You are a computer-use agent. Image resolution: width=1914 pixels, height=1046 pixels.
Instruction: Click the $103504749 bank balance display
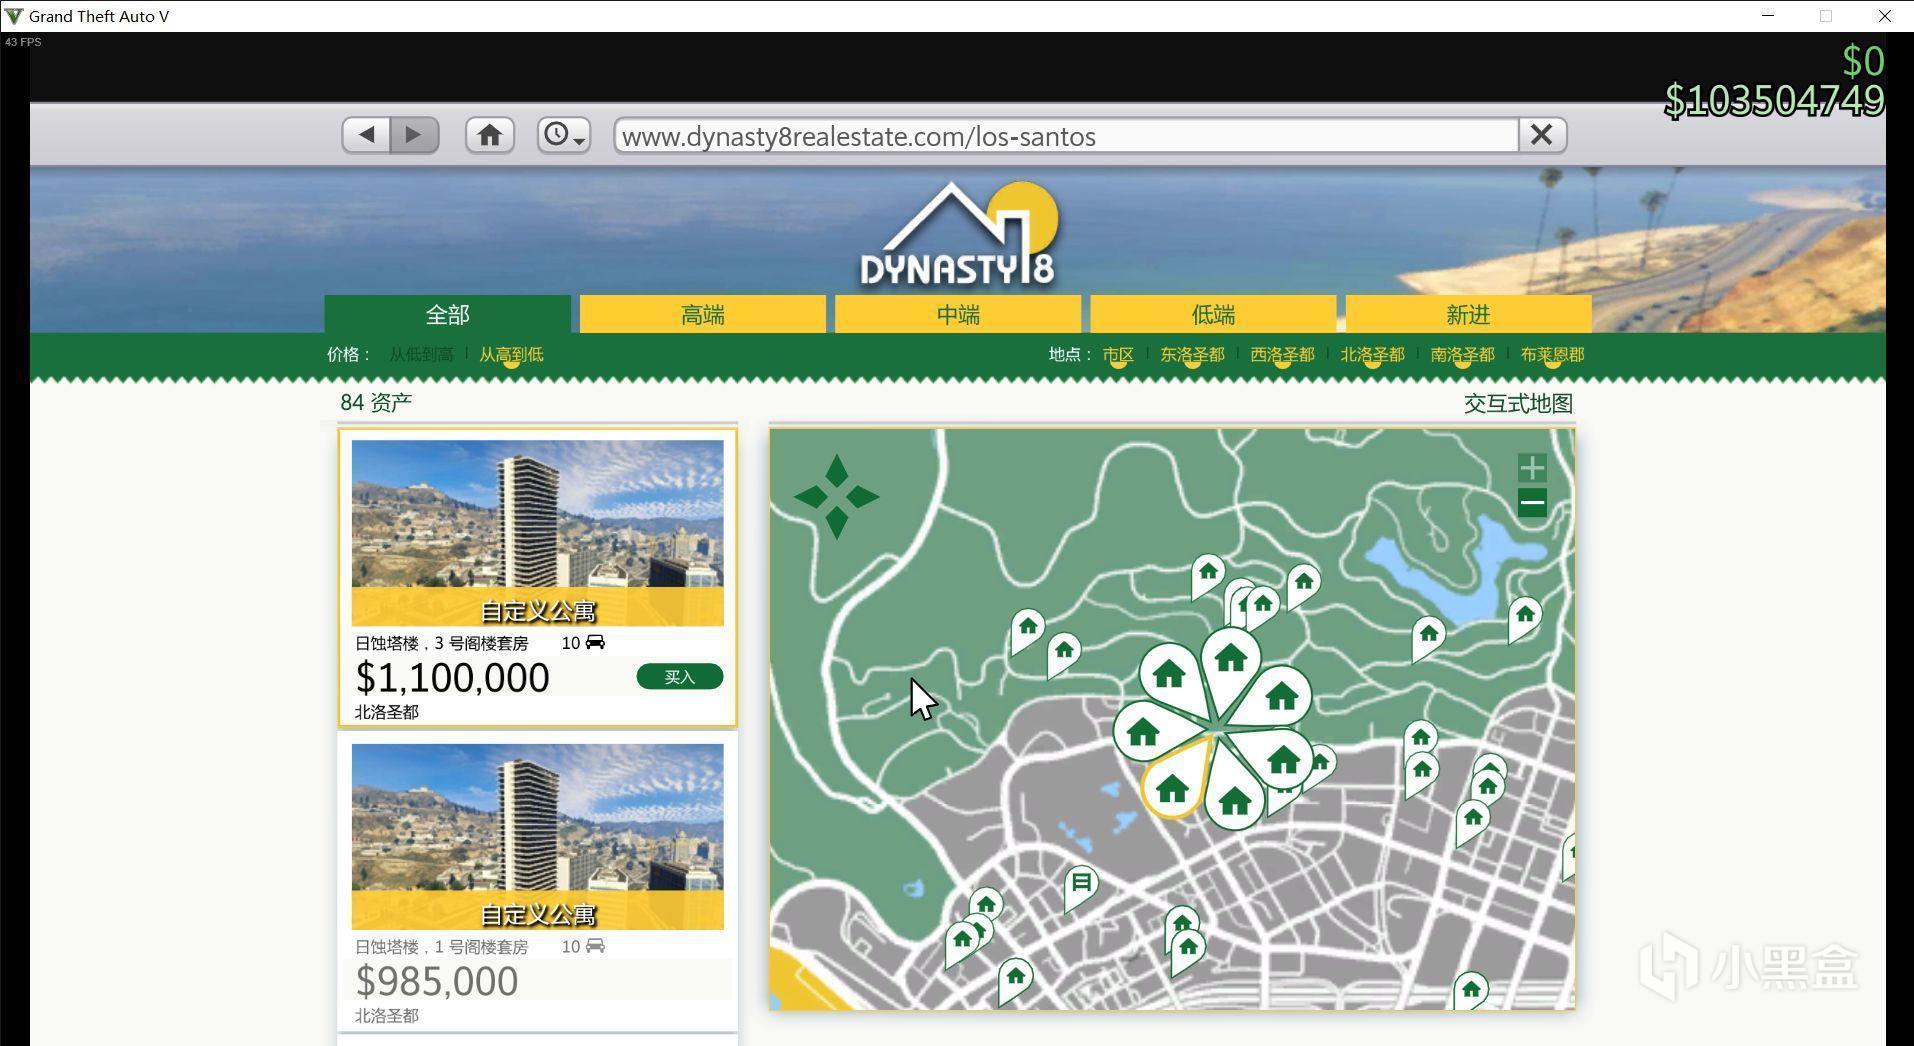[1774, 101]
